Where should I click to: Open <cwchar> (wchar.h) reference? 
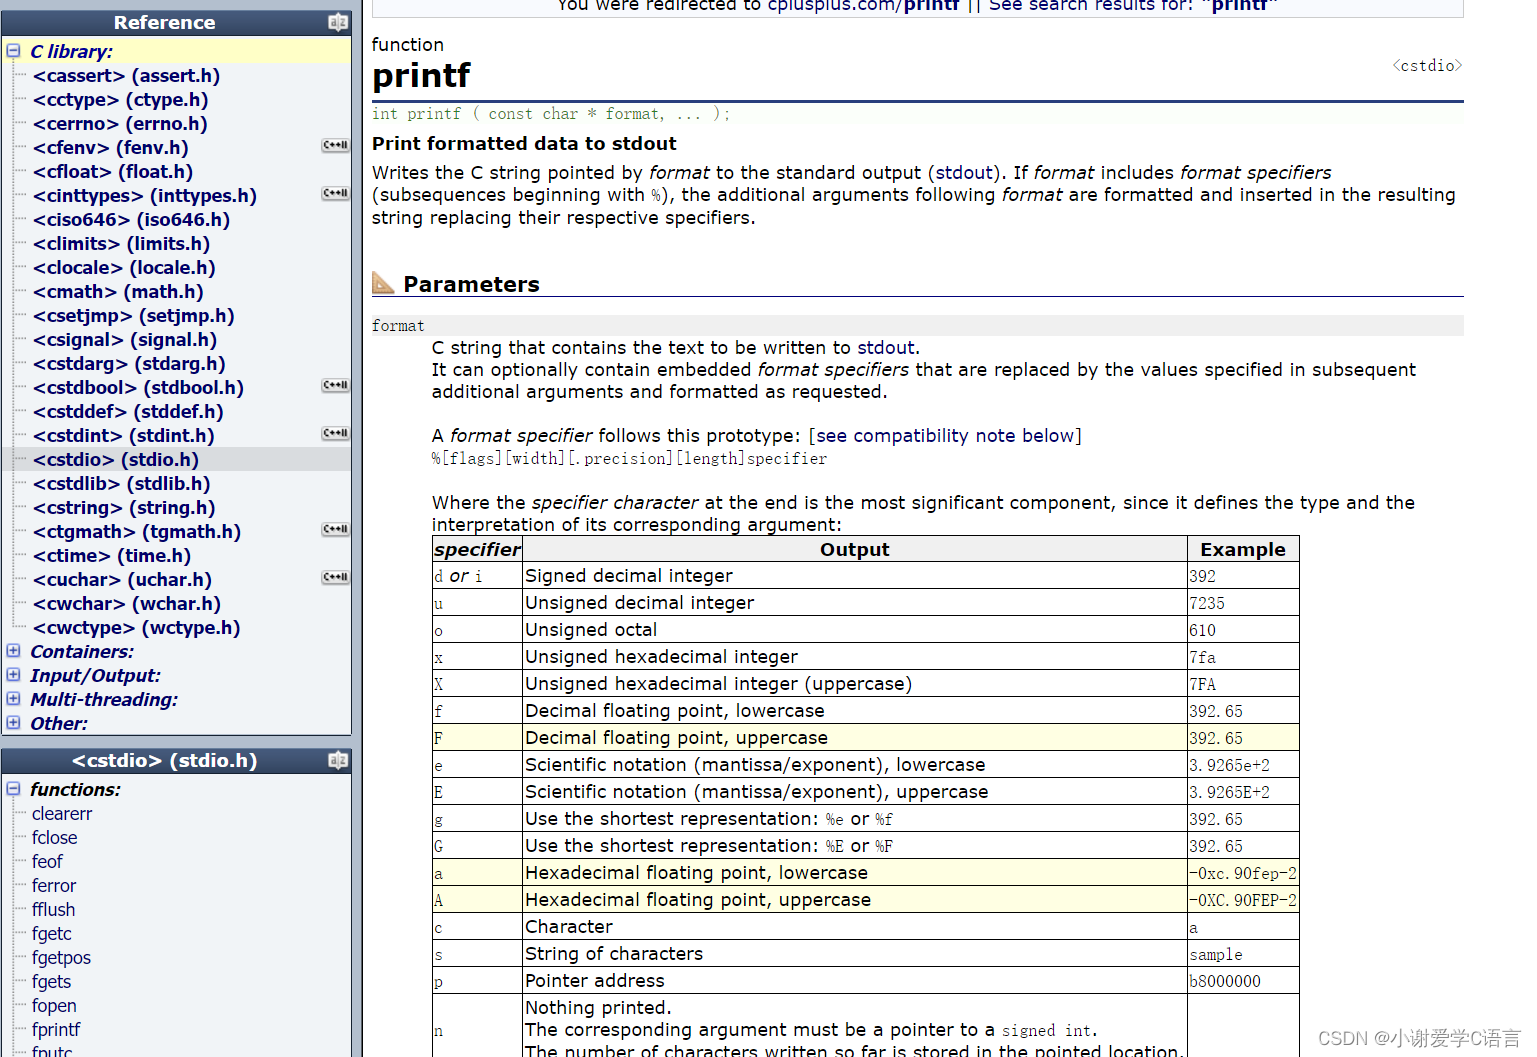coord(126,604)
